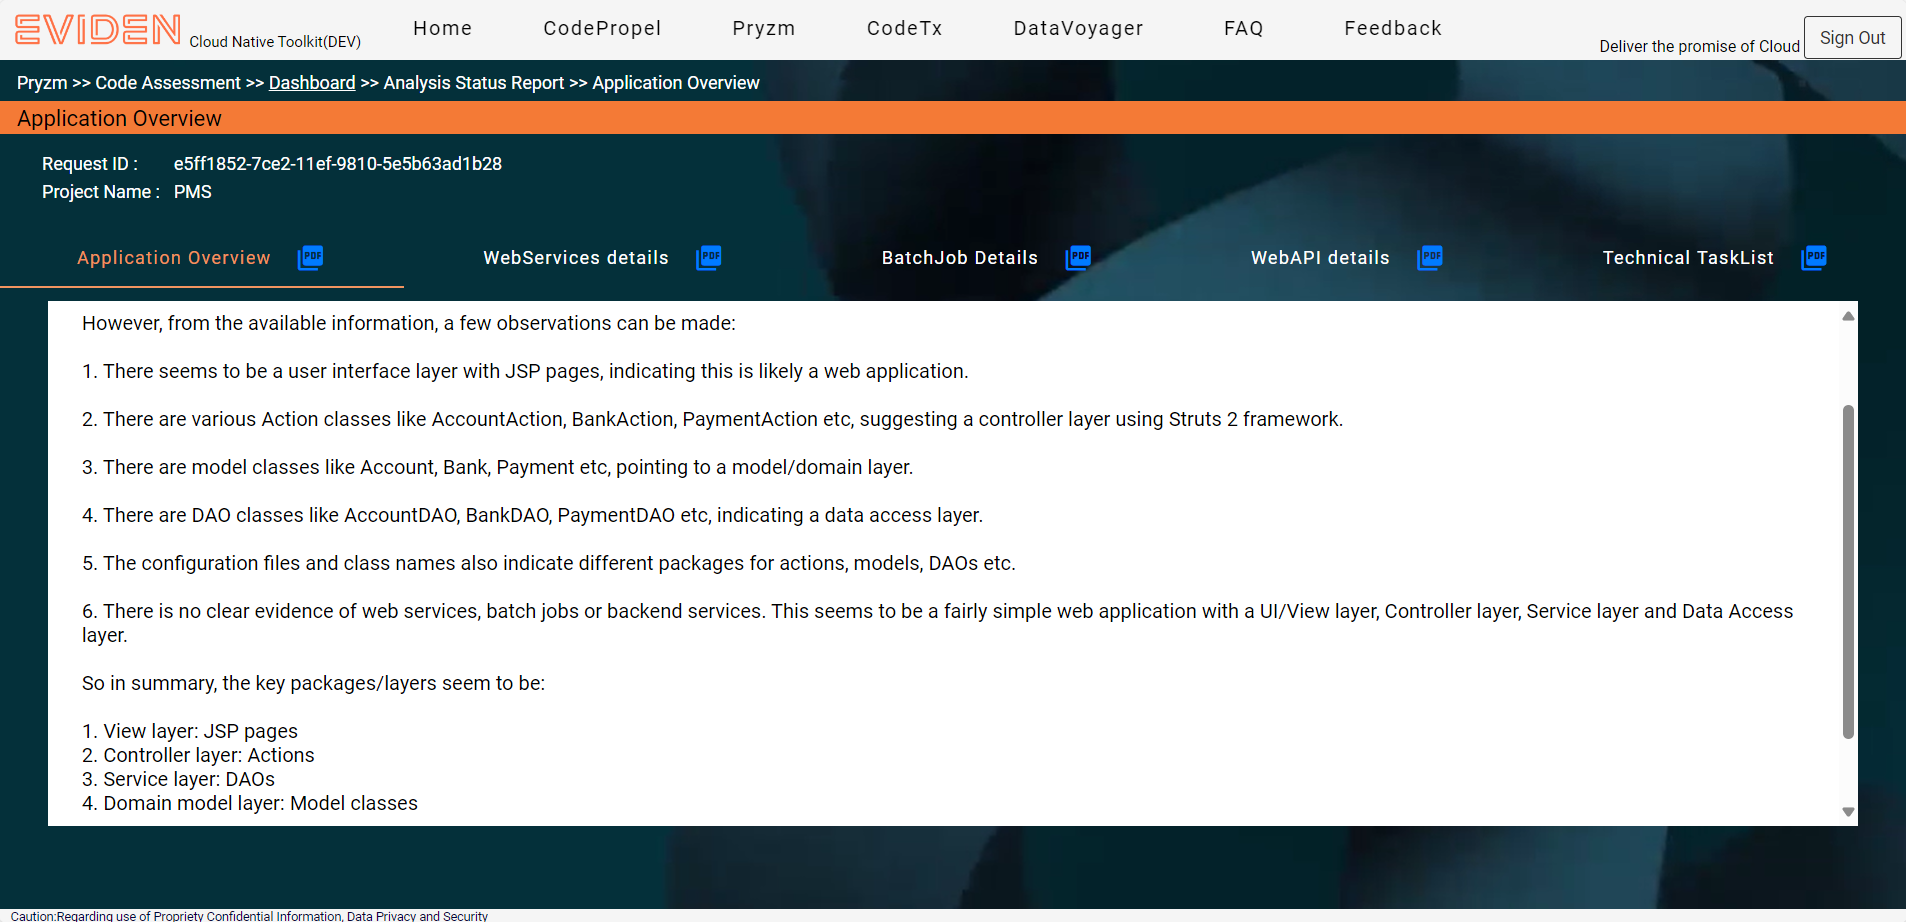Click observation 6 about web services evidence

[938, 623]
